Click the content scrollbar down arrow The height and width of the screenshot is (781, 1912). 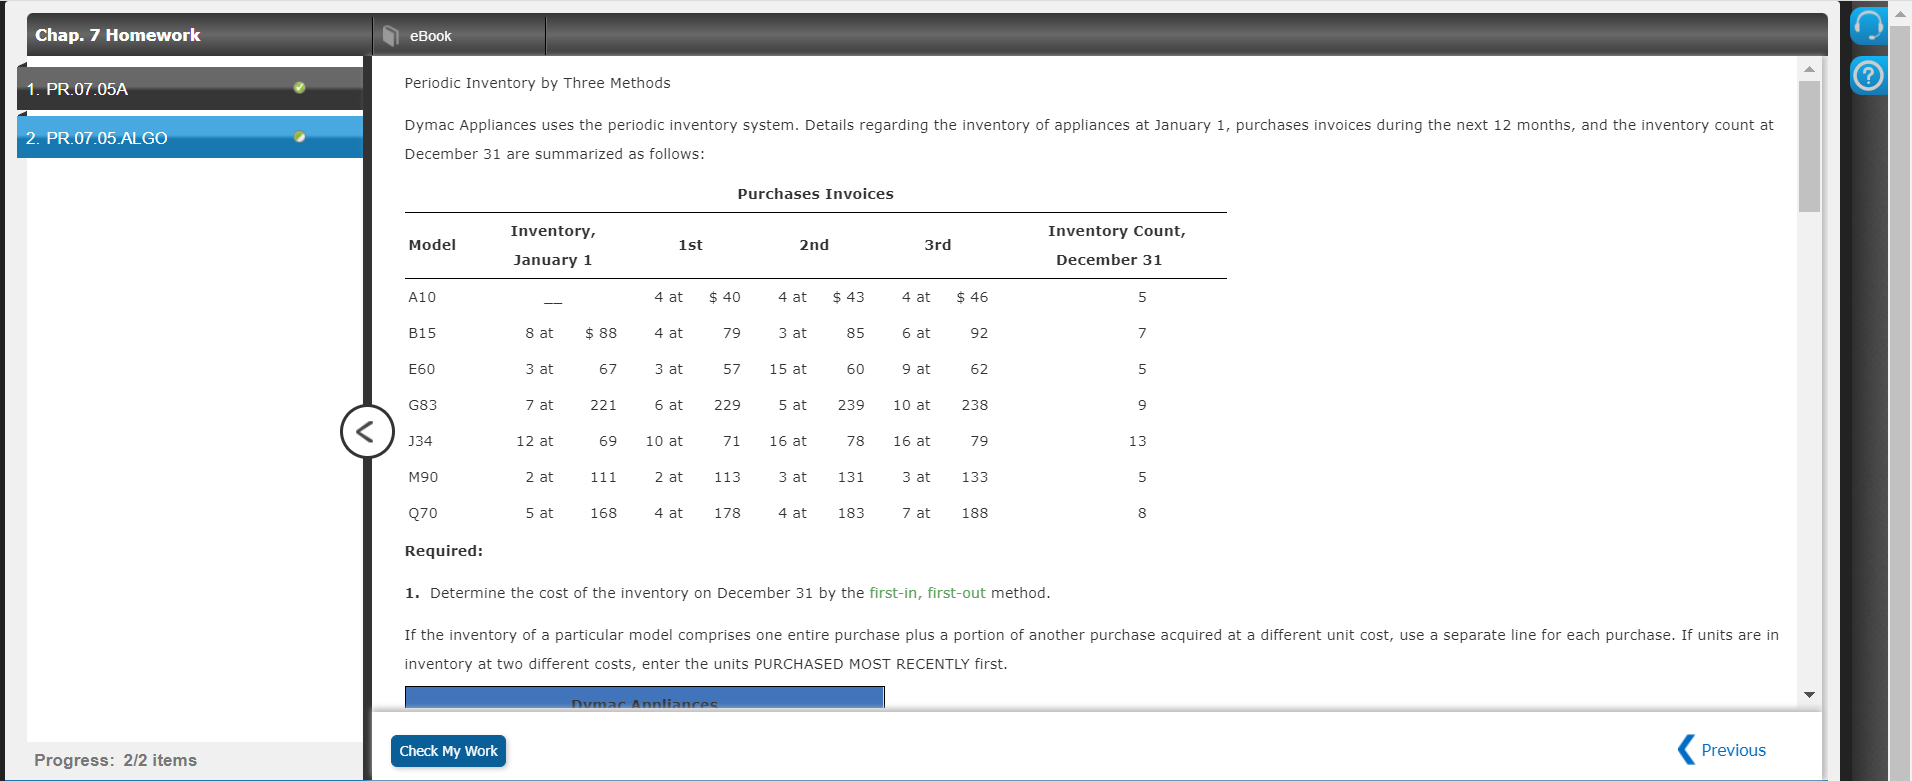pyautogui.click(x=1809, y=694)
